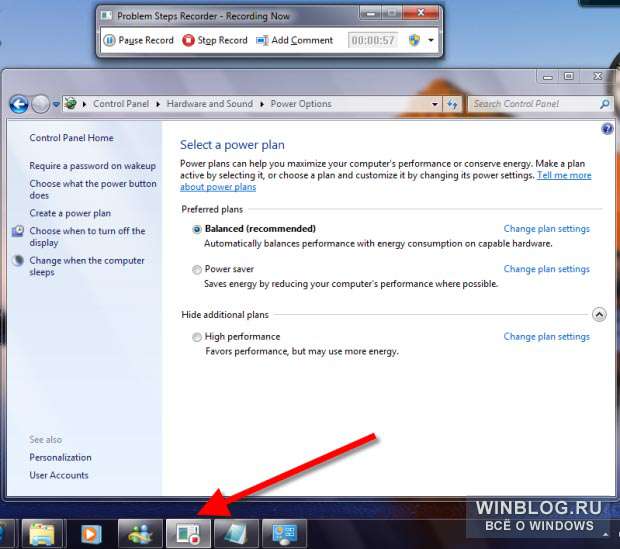Click the moon icon beside computer sleeps

[18, 260]
